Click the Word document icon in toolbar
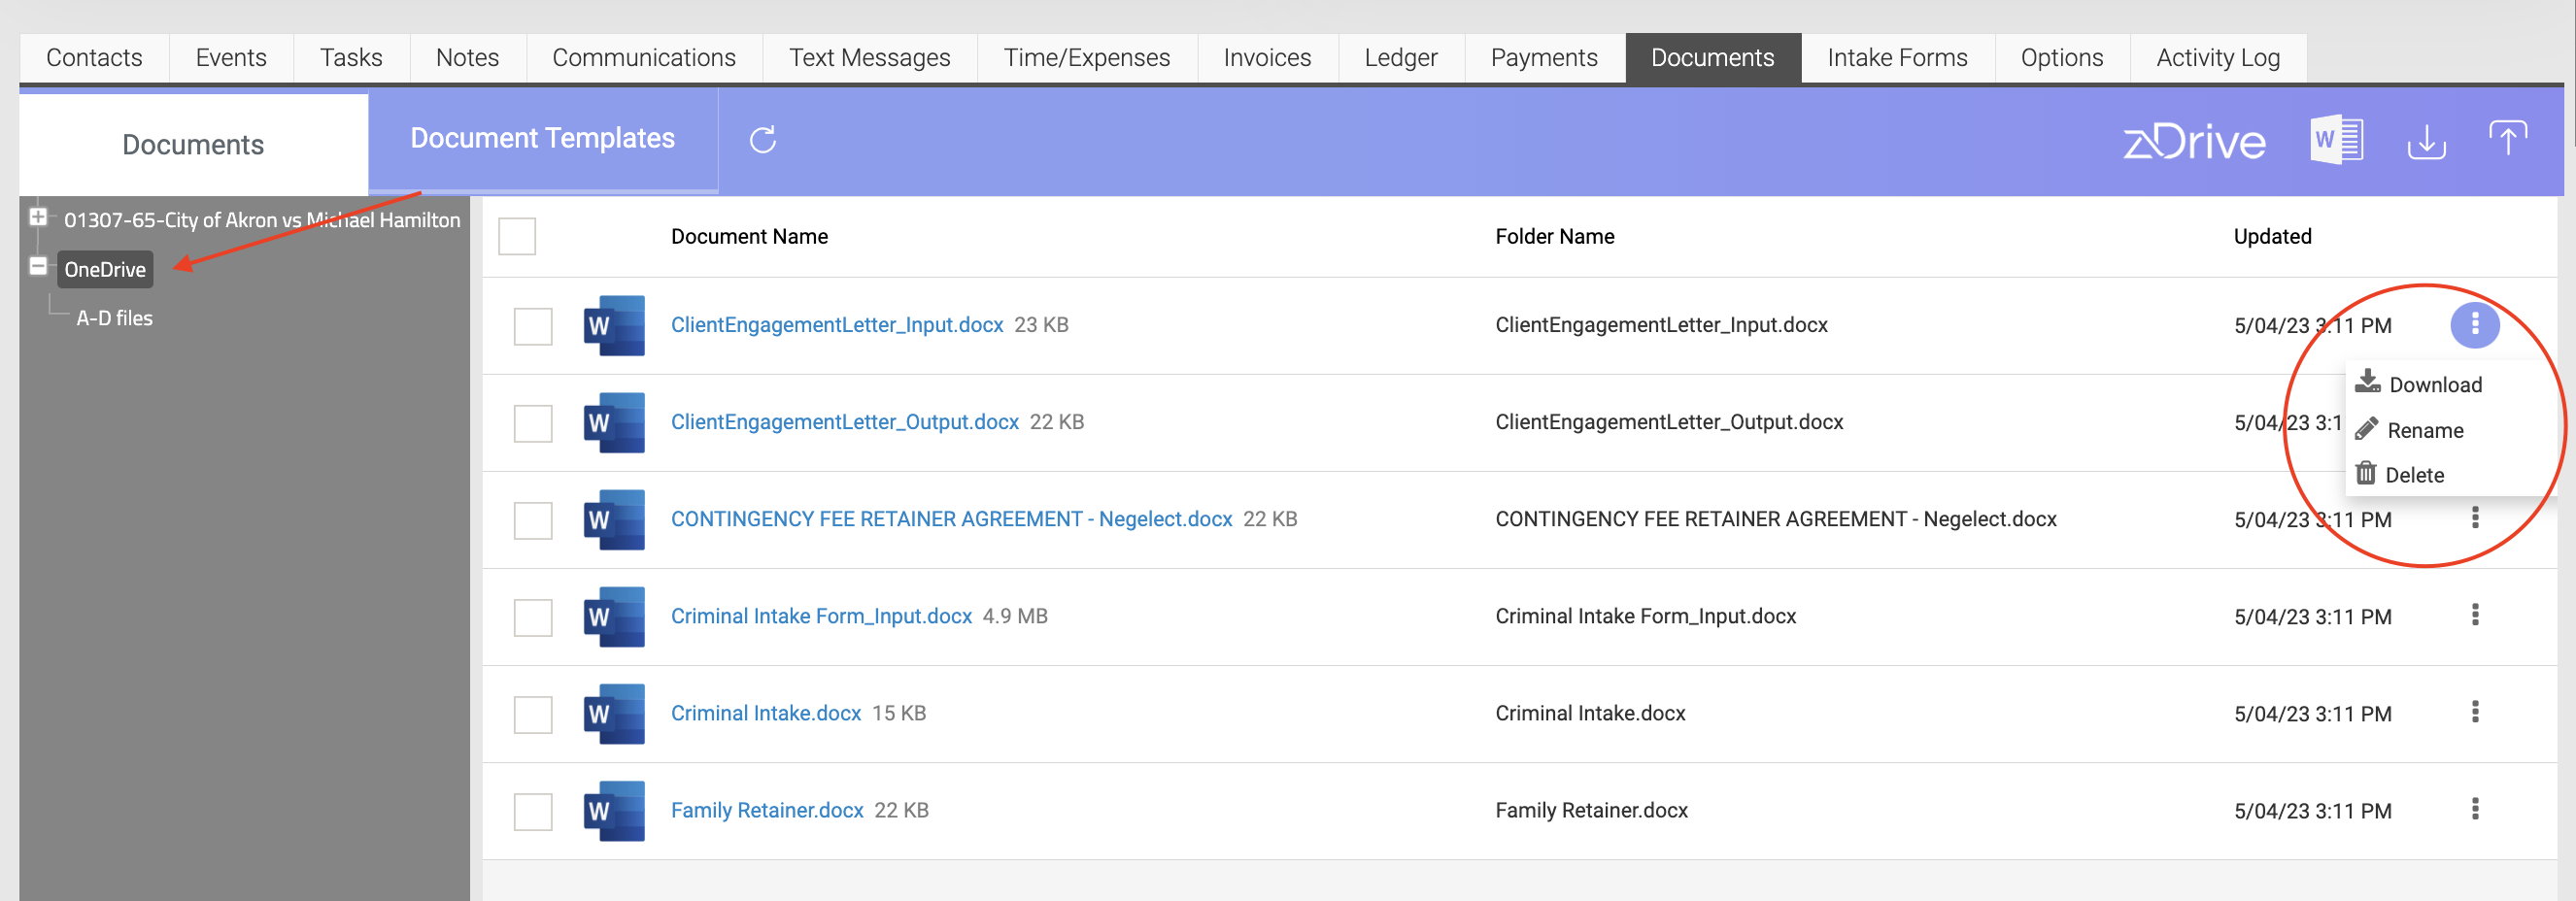 tap(2336, 140)
